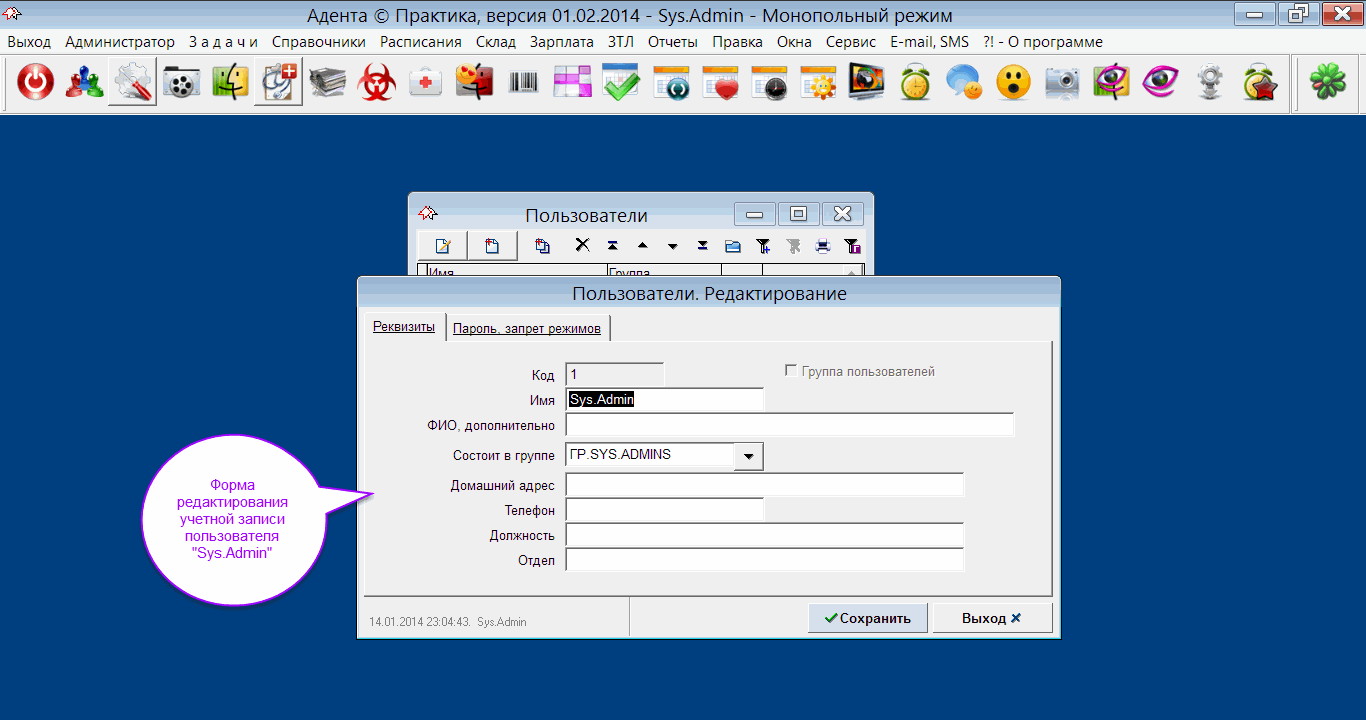
Task: Open the camera icon in toolbar
Action: (x=1062, y=84)
